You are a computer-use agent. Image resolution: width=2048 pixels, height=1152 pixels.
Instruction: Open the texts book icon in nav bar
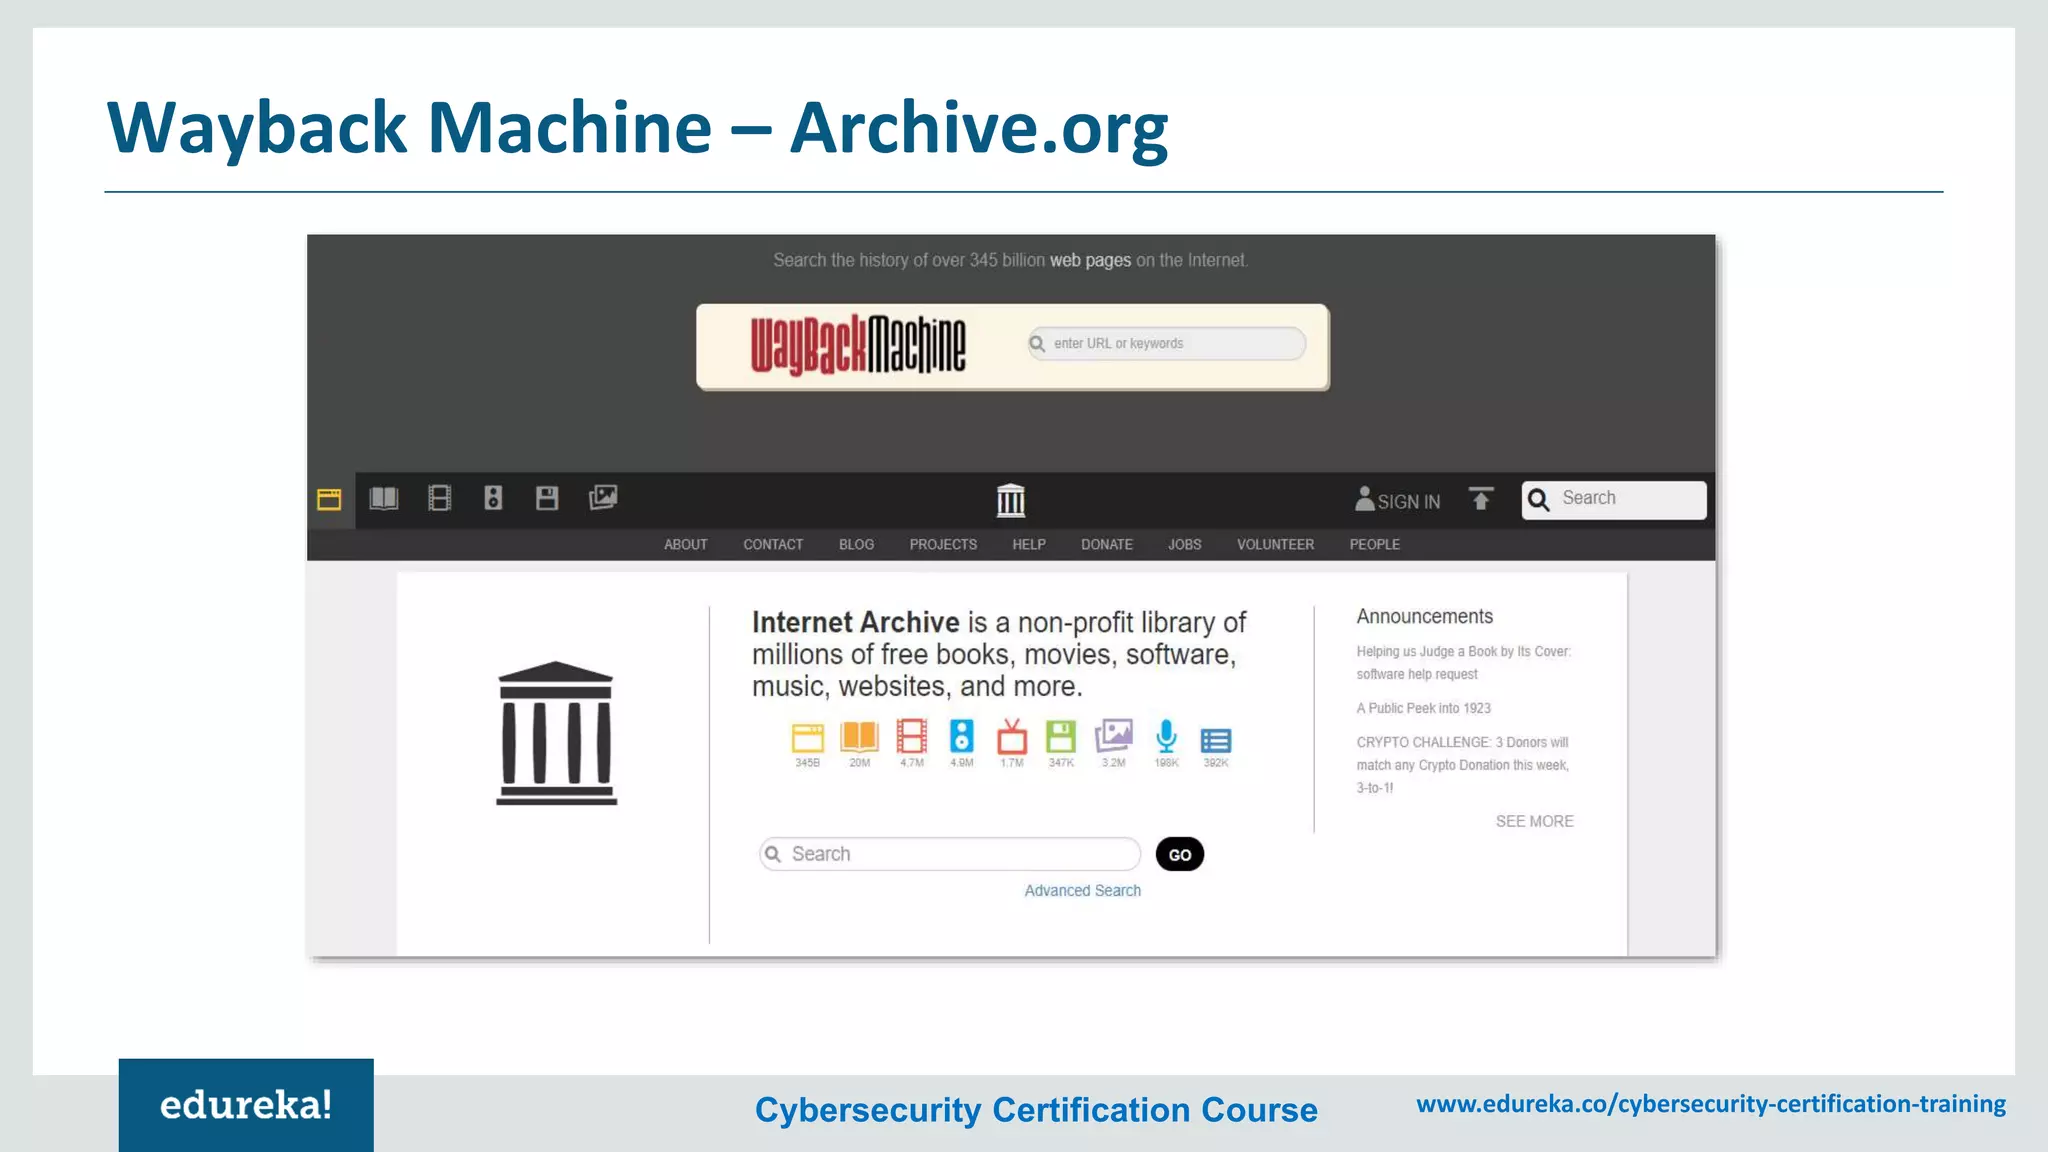pos(384,498)
